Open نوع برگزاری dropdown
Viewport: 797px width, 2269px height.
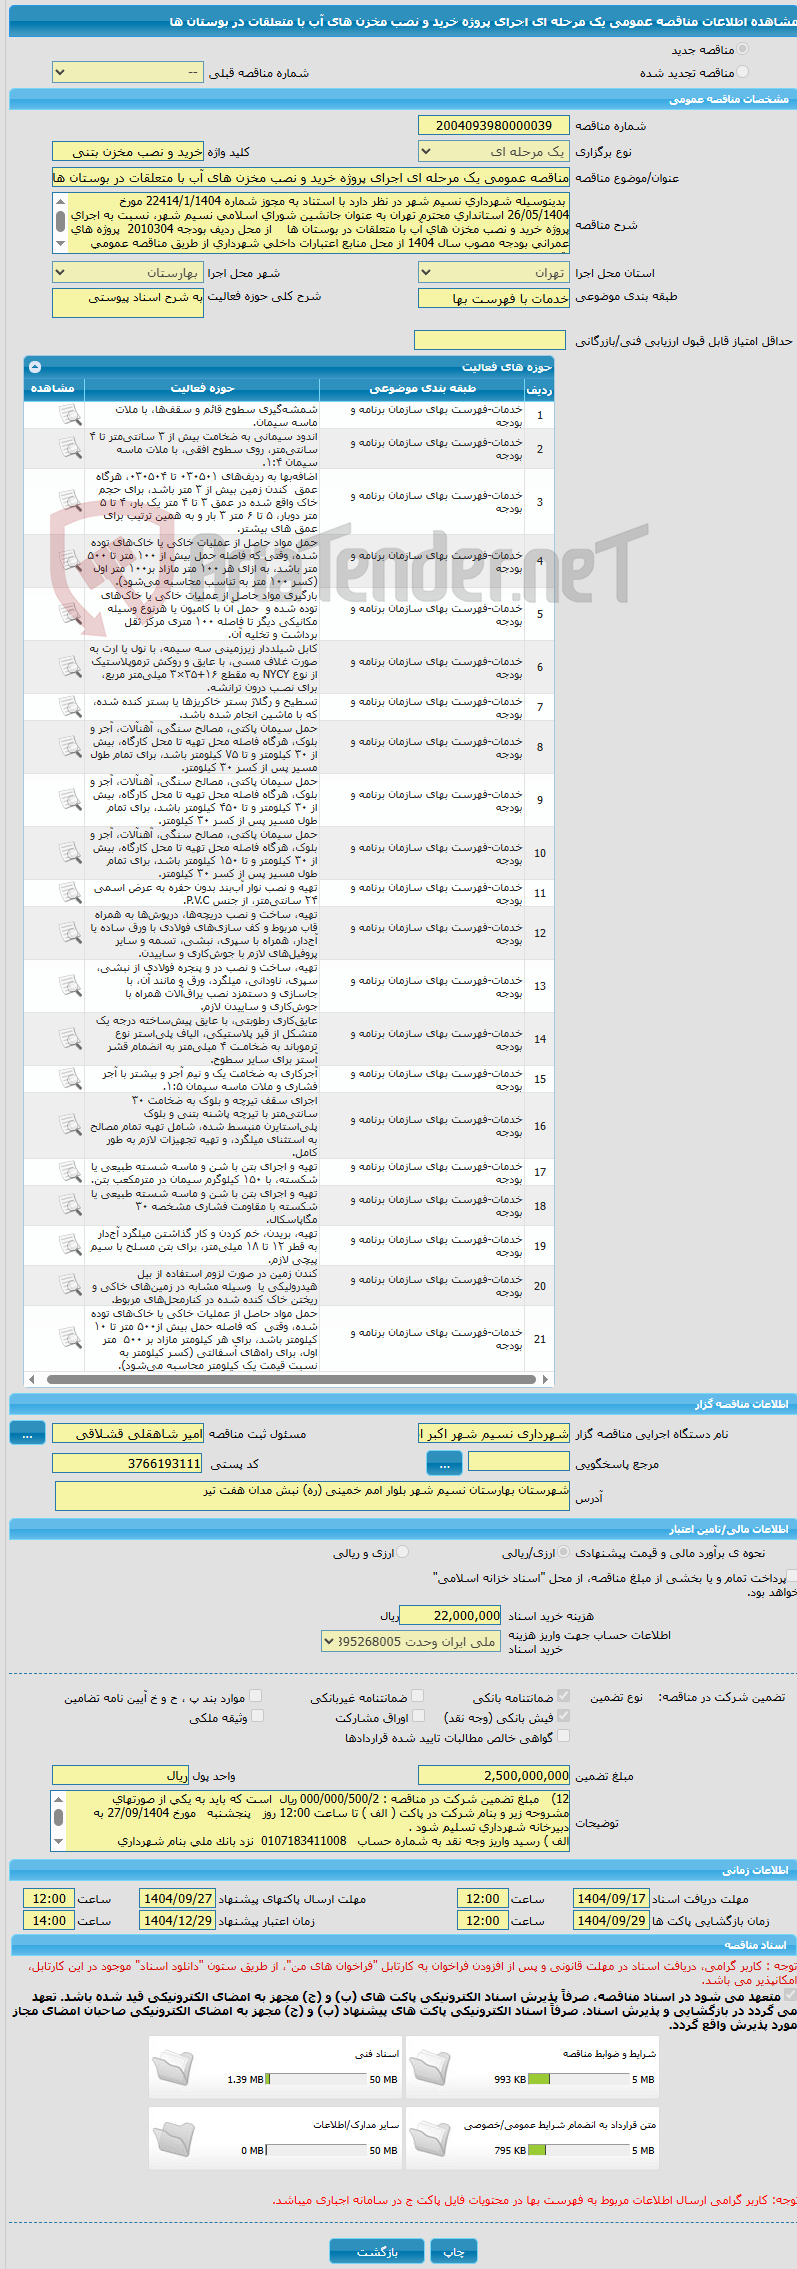(494, 152)
